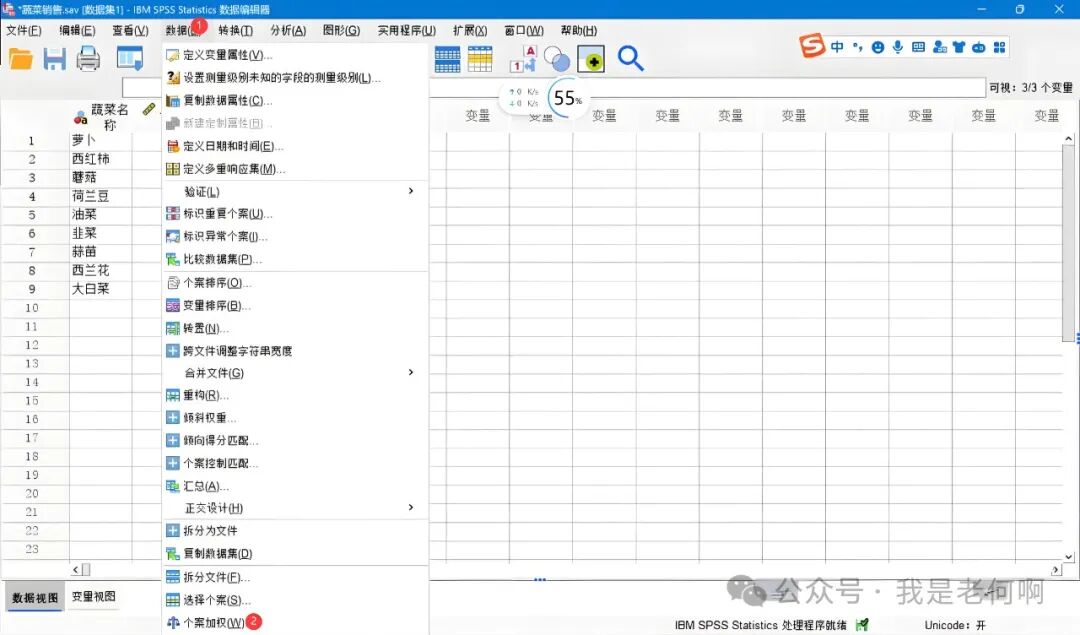
Task: Choose 跨文件调整字符串宽度 entry
Action: [295, 351]
